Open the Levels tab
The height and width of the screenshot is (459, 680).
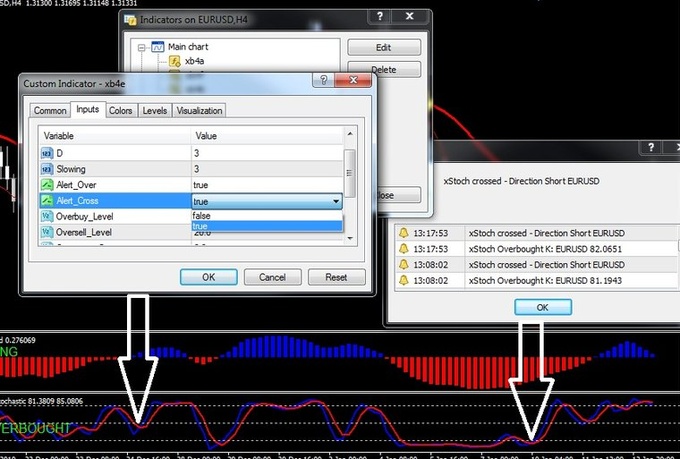[155, 111]
